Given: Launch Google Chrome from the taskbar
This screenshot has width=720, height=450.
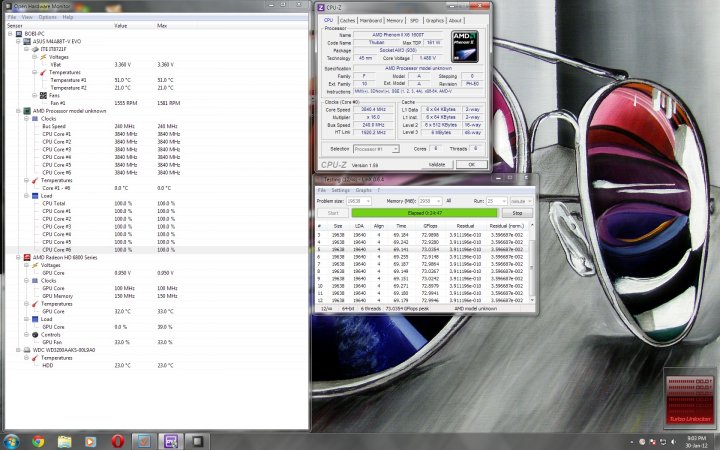Looking at the screenshot, I should pos(38,441).
